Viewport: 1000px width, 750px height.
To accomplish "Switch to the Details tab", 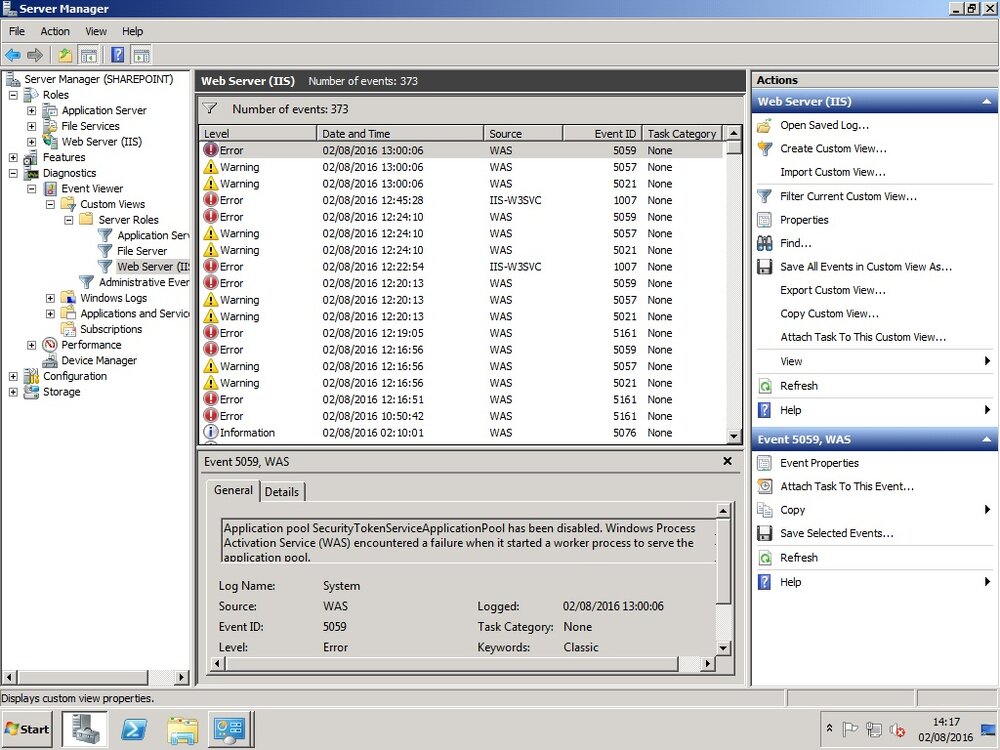I will 282,492.
